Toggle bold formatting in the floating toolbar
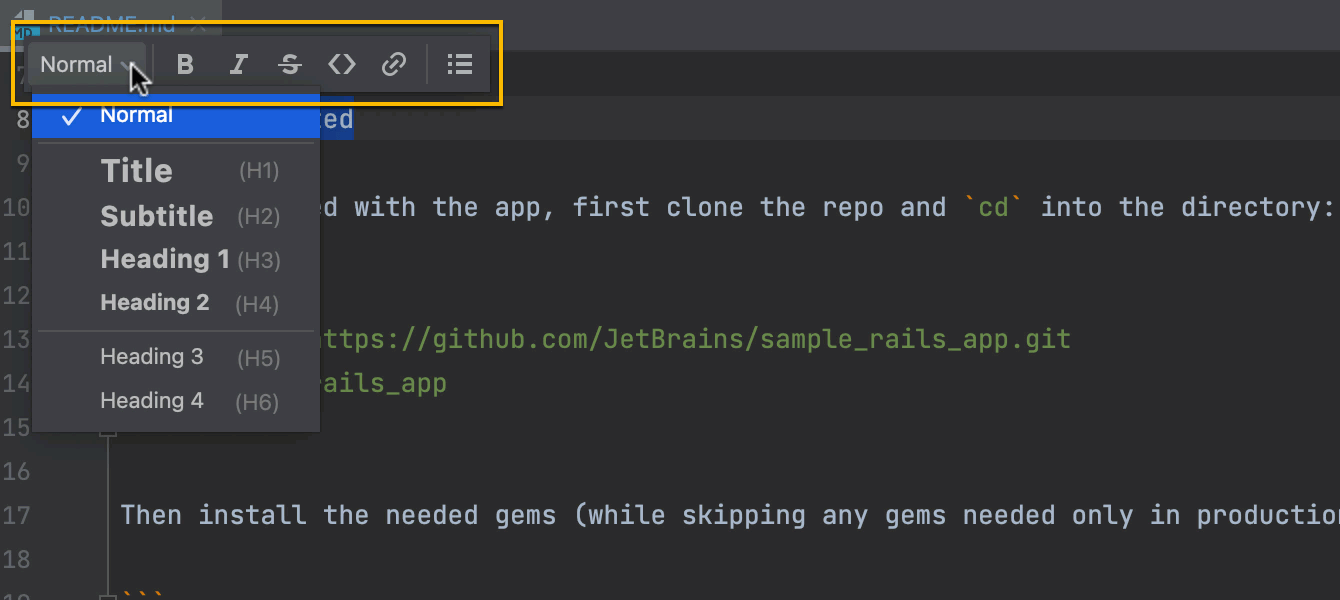The image size is (1340, 600). pyautogui.click(x=185, y=65)
